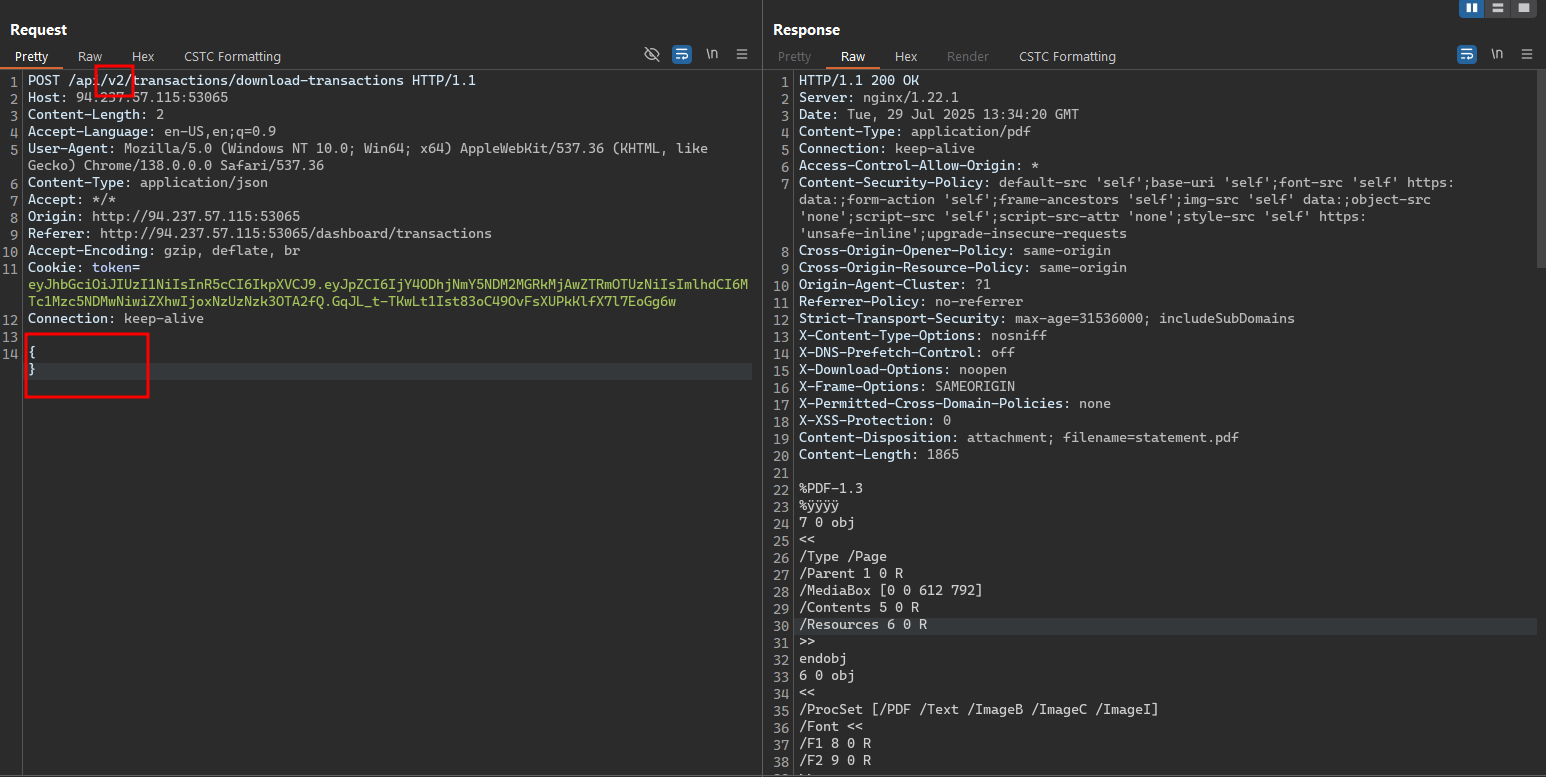This screenshot has width=1546, height=777.
Task: Click the Accept-Encoding header line
Action: pos(164,250)
